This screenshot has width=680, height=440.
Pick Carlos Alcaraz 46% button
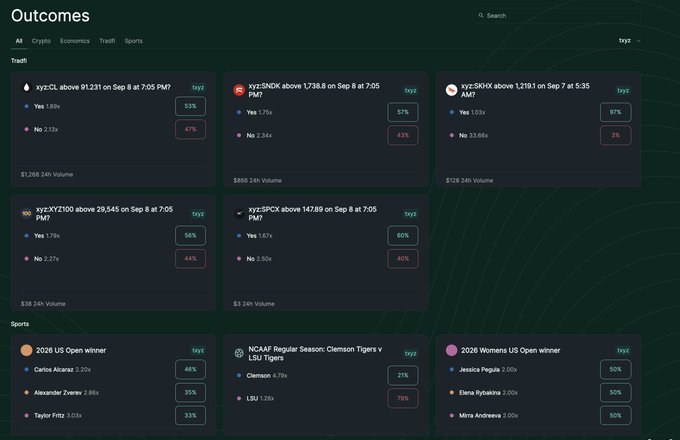tap(190, 369)
